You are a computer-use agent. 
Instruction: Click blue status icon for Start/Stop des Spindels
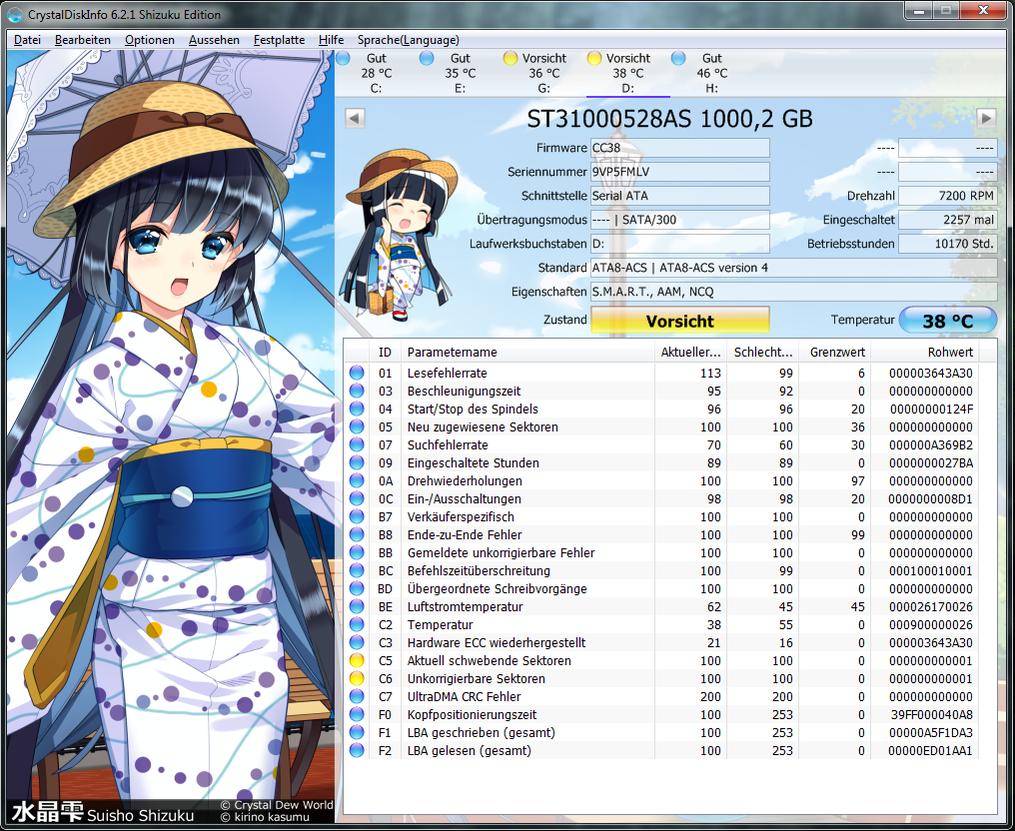[356, 409]
